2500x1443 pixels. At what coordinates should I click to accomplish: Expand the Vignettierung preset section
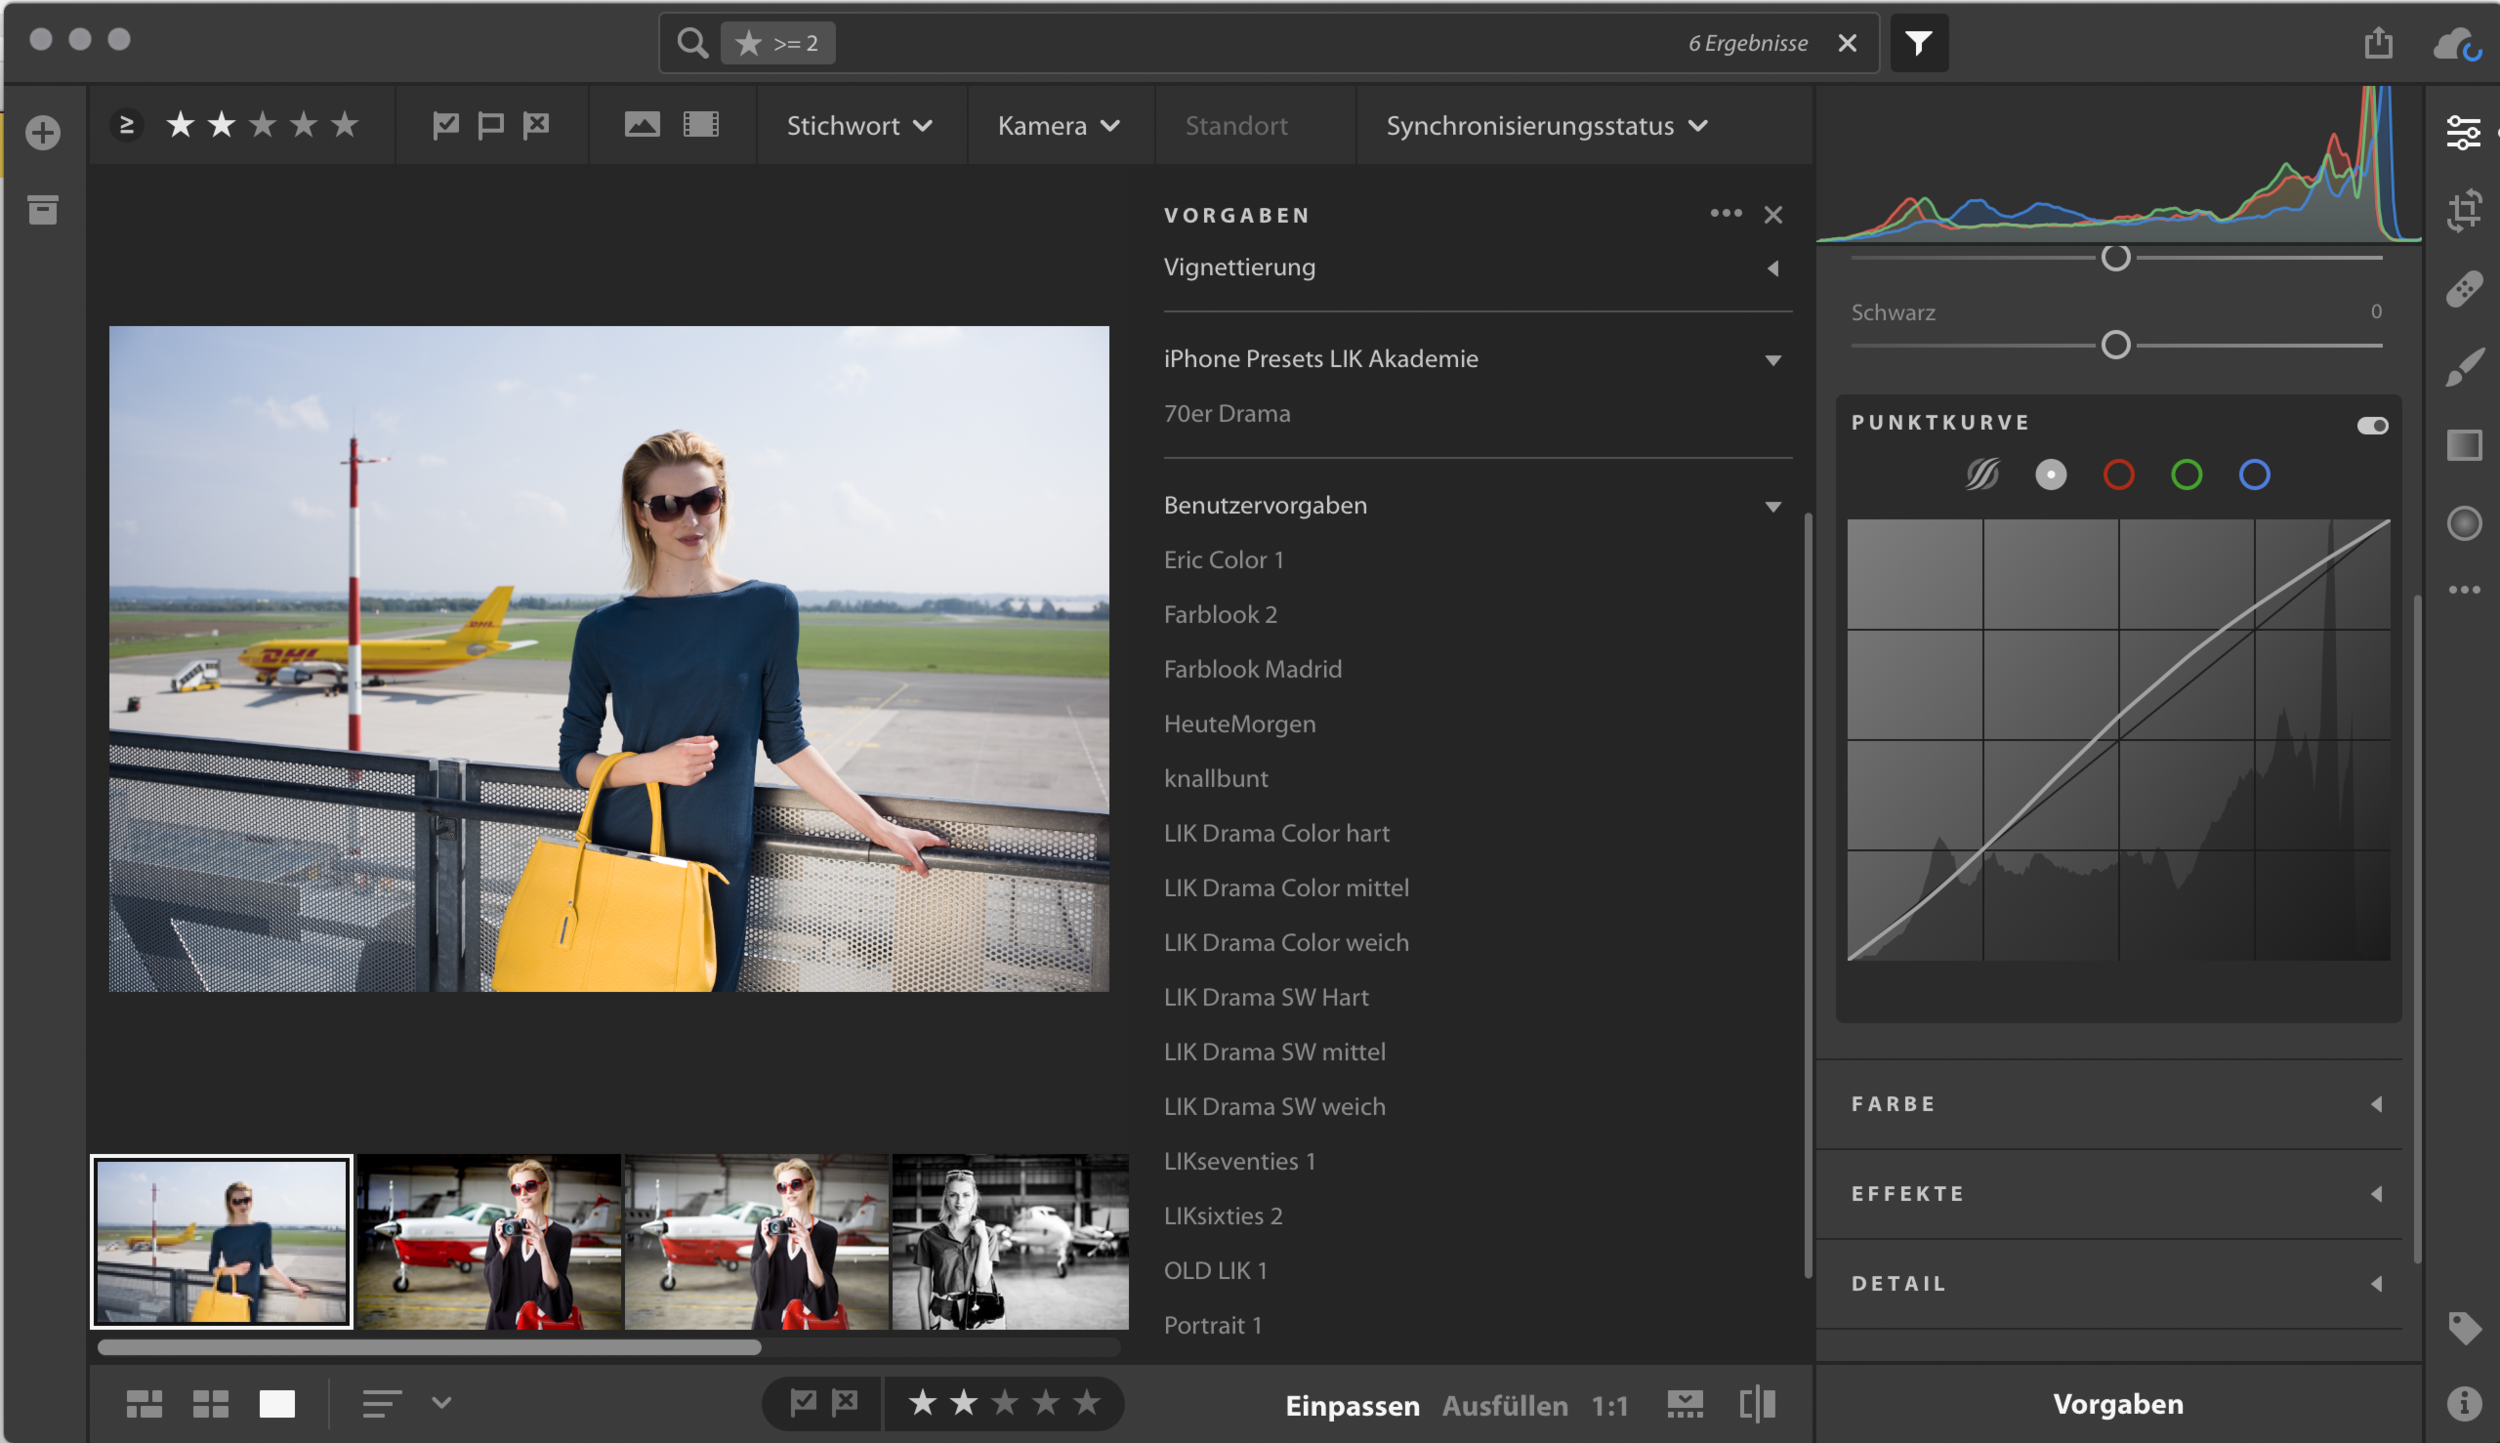point(1774,266)
